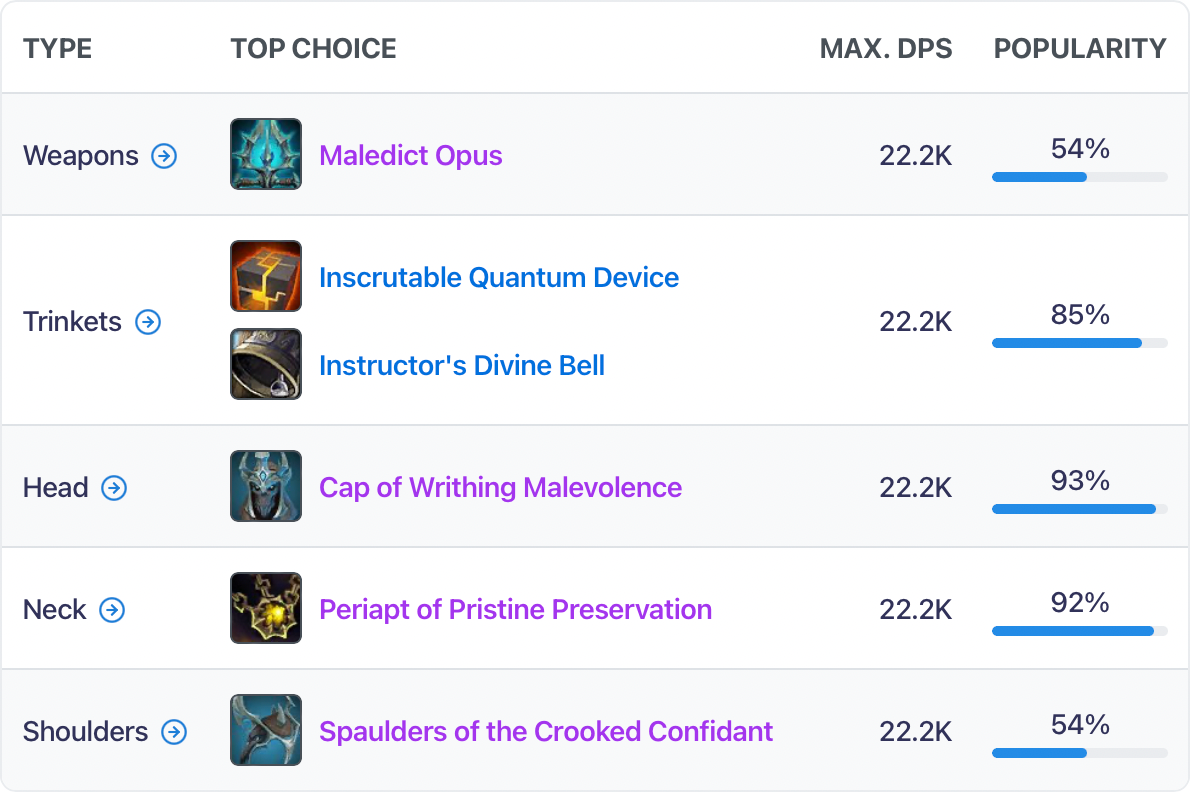Open the Maledict Opus item link

click(410, 155)
